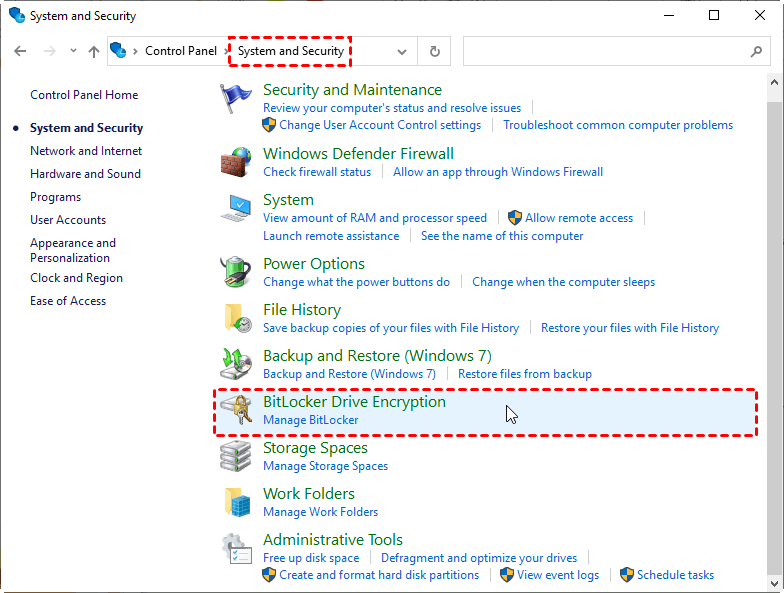Go back with the Back arrow

[x=20, y=51]
